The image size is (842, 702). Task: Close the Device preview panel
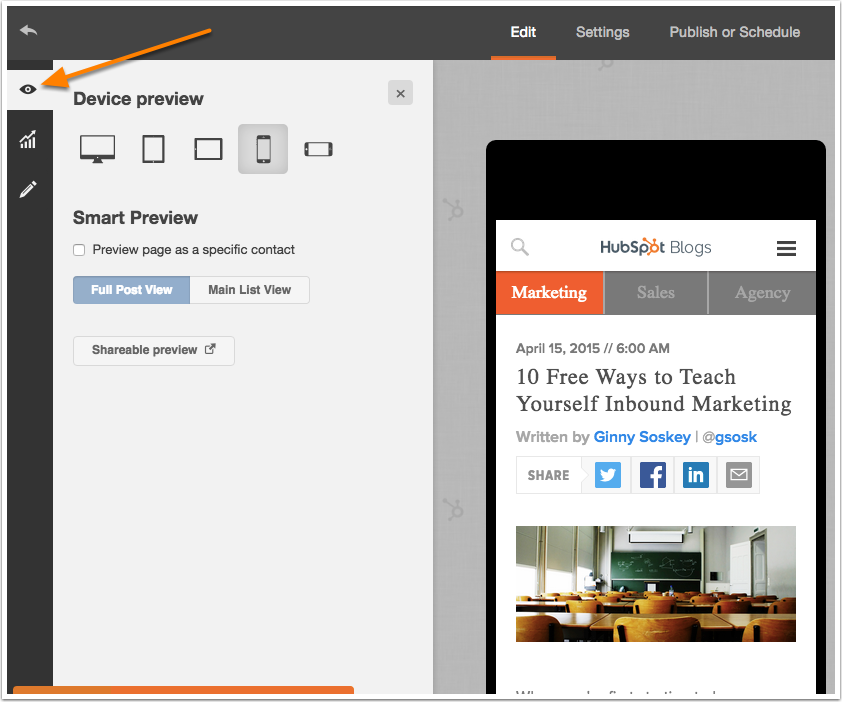[401, 93]
